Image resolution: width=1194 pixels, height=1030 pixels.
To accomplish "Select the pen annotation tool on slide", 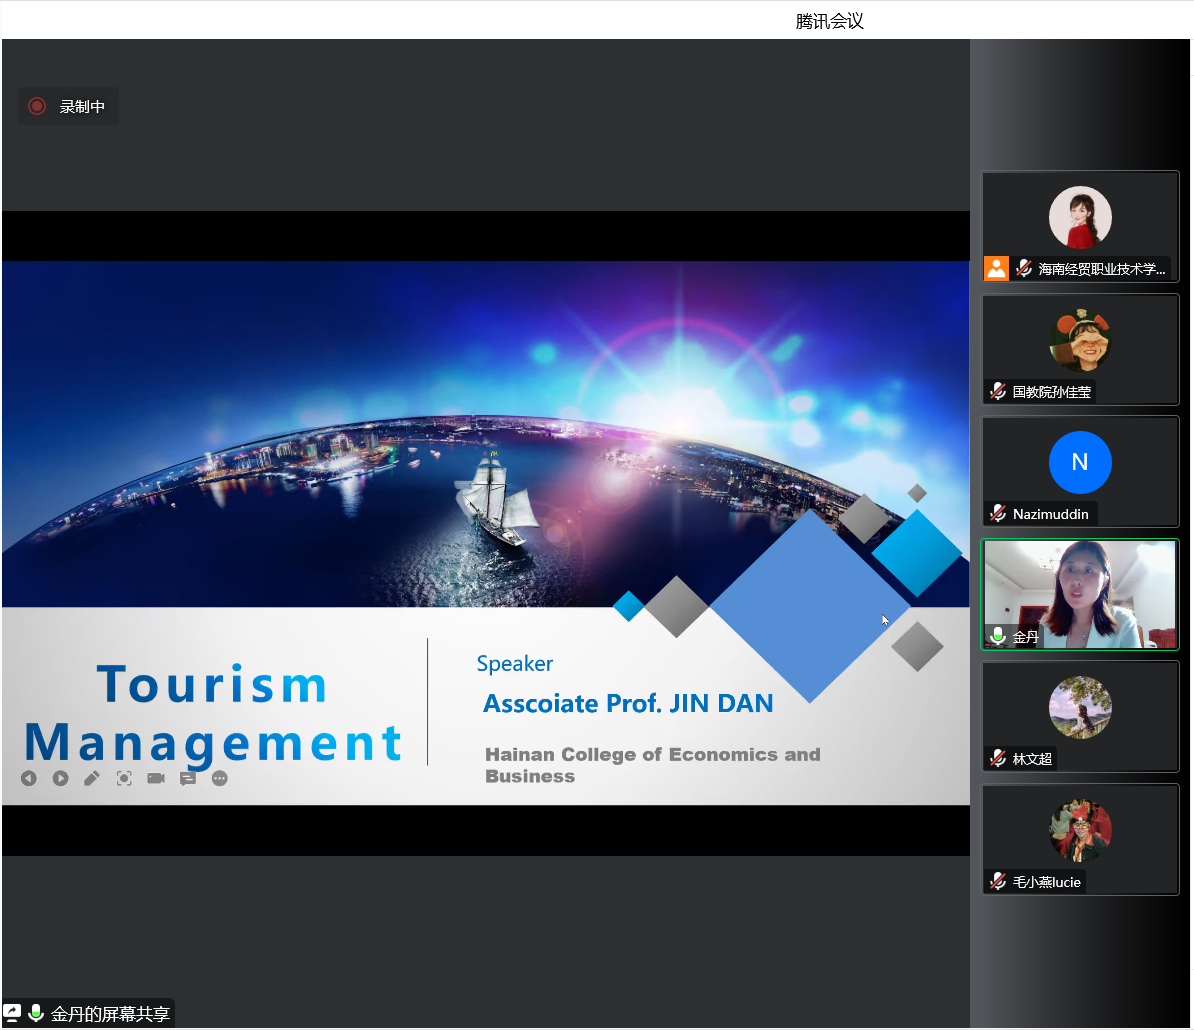I will (x=92, y=778).
